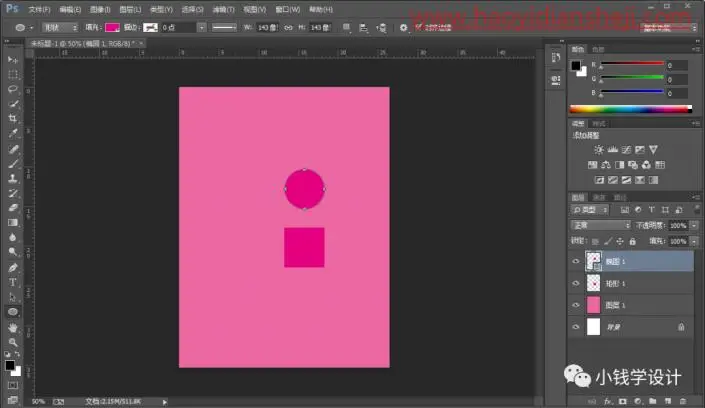This screenshot has height=408, width=705.
Task: Click the path operations icon in options bar
Action: [x=346, y=27]
